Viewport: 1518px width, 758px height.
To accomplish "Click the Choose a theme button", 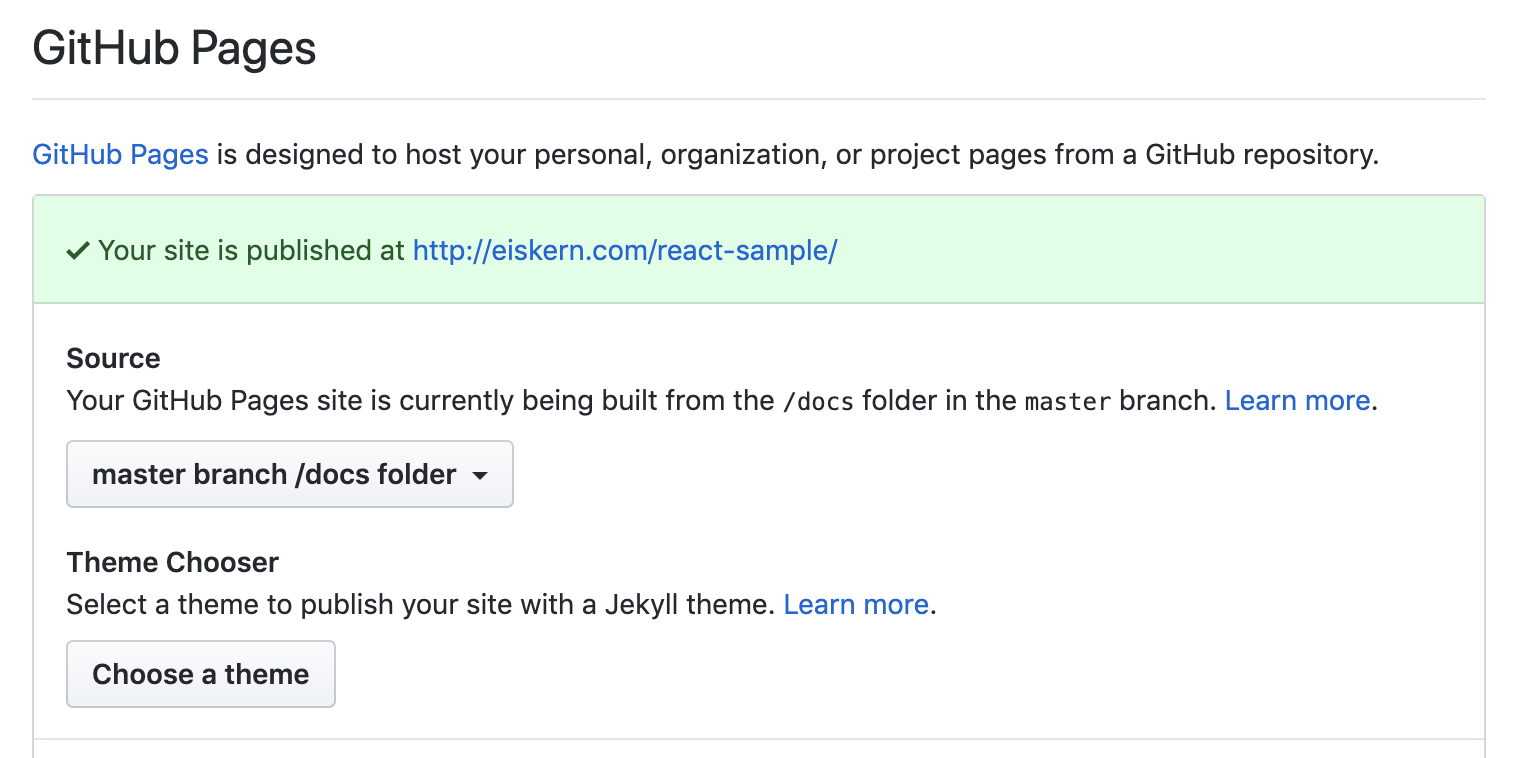I will tap(201, 674).
